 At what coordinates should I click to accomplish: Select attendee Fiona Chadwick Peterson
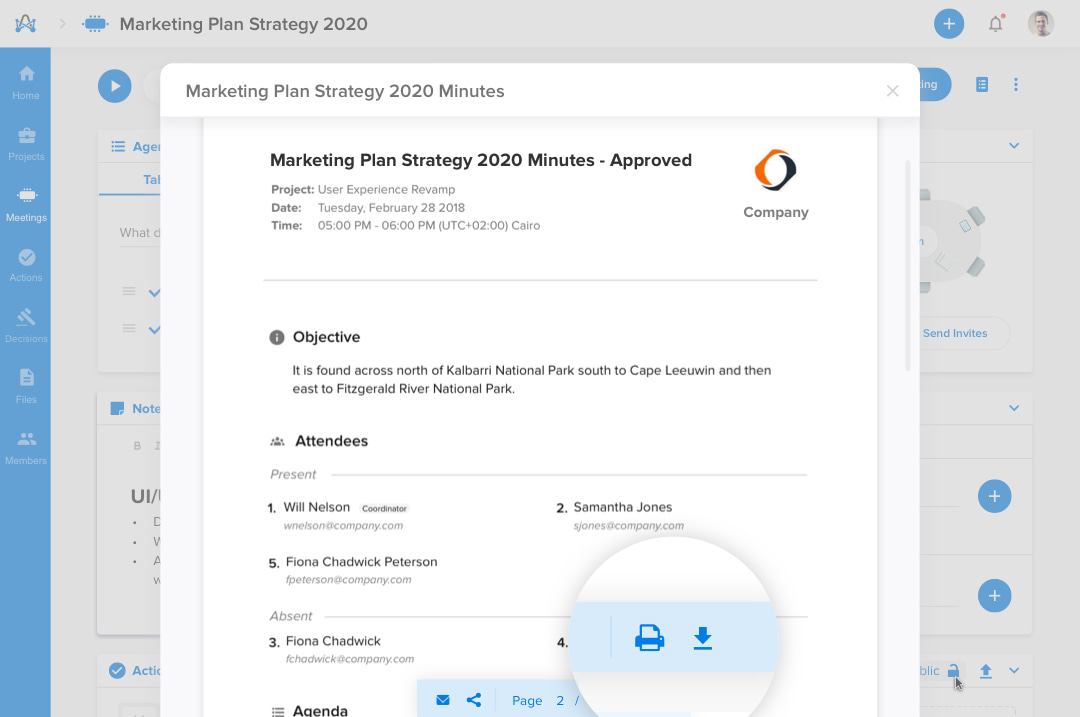point(362,562)
